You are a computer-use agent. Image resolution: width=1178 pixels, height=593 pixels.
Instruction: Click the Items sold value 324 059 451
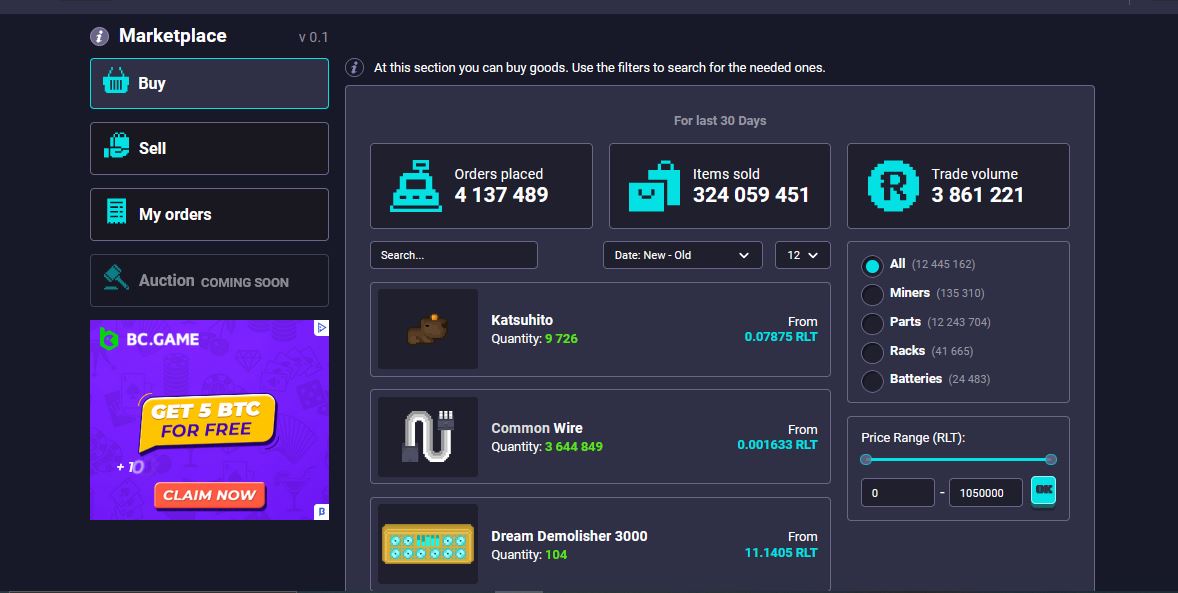point(751,195)
